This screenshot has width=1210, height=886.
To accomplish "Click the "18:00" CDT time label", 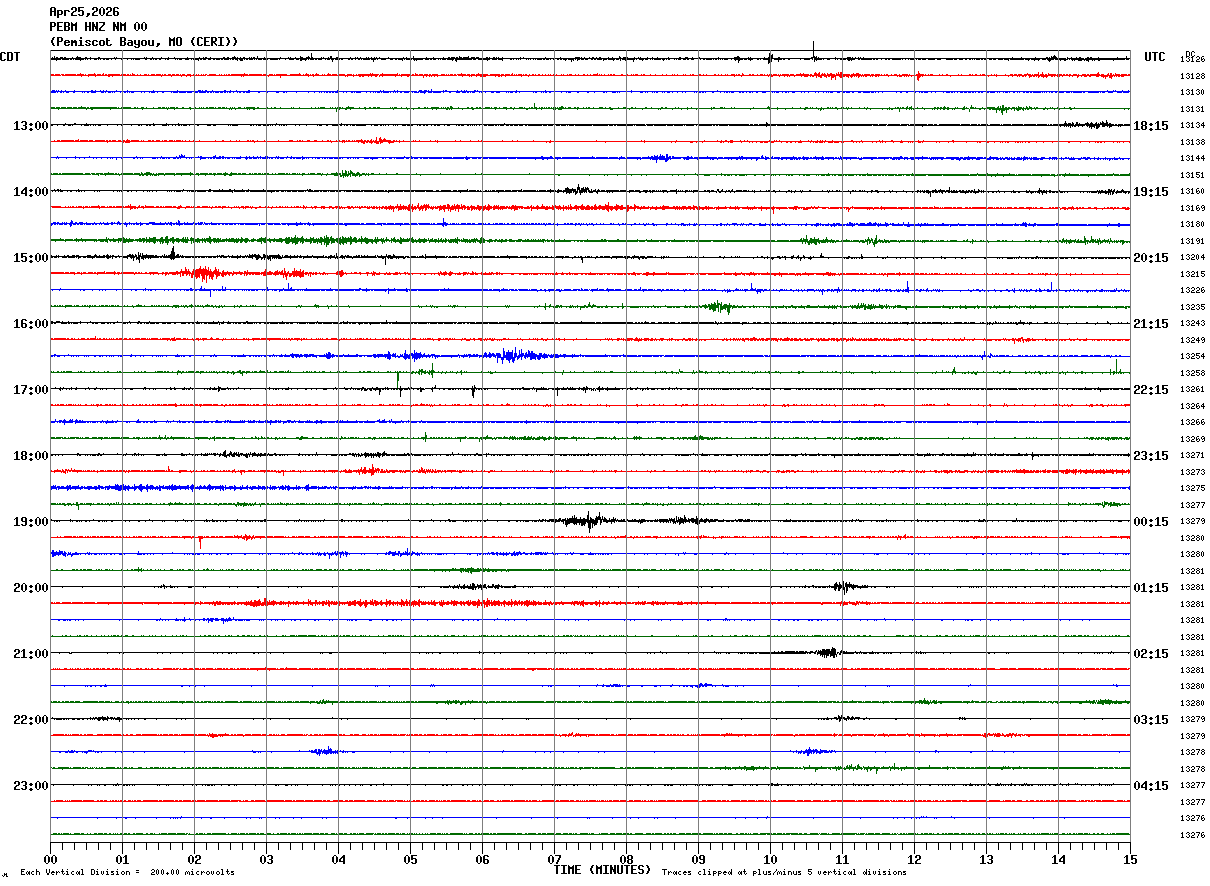I will pos(31,456).
